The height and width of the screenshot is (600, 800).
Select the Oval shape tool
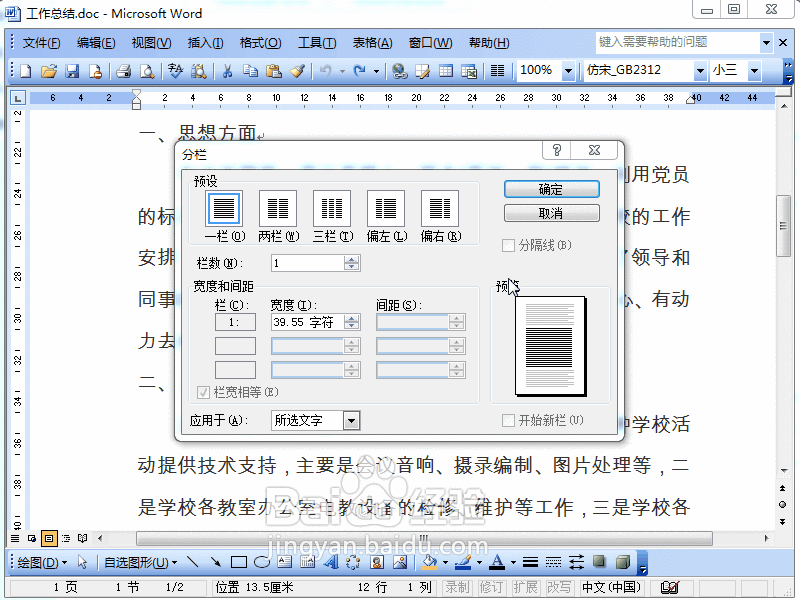click(261, 561)
